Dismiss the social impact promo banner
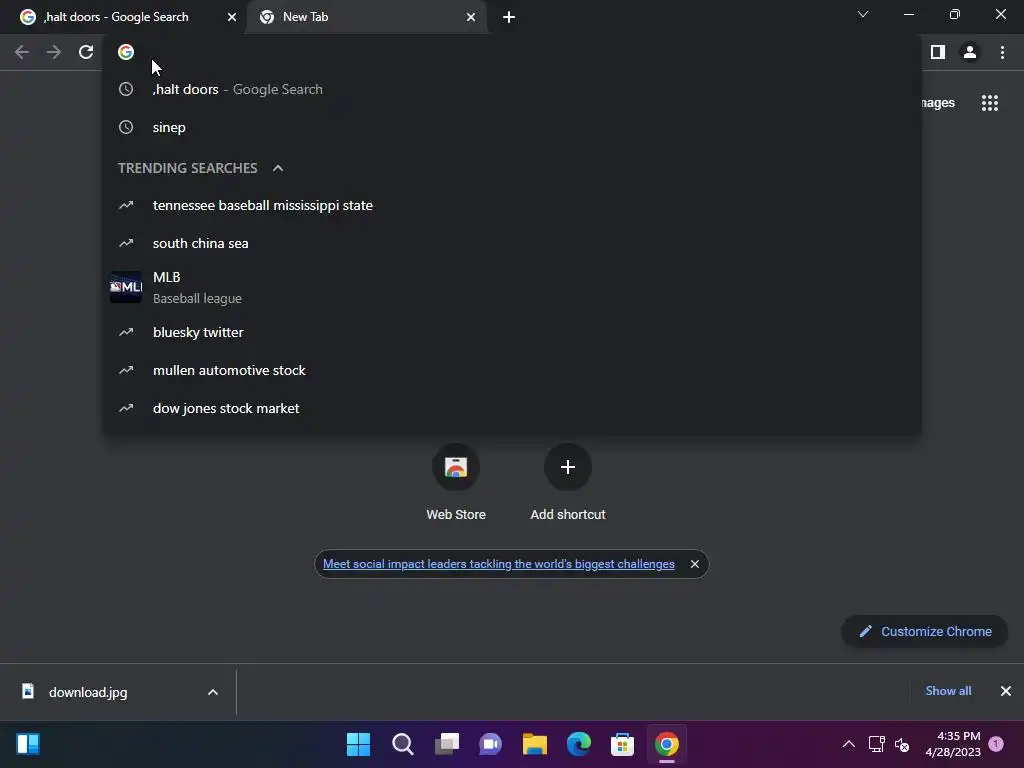The width and height of the screenshot is (1024, 768). click(695, 564)
